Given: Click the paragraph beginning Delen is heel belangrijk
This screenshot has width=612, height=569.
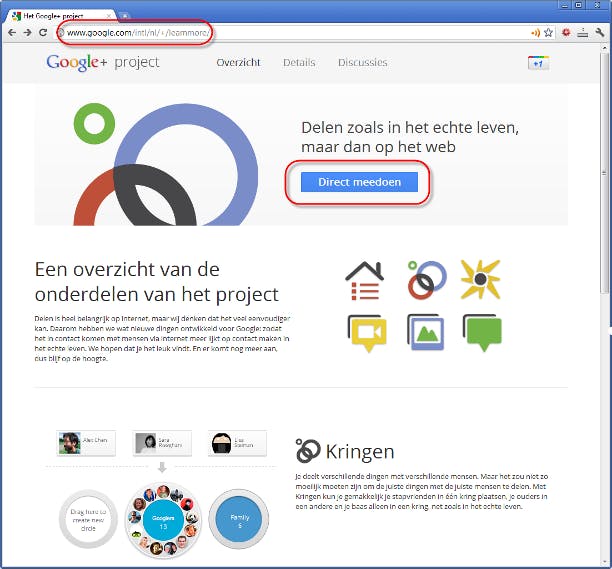Looking at the screenshot, I should click(162, 338).
